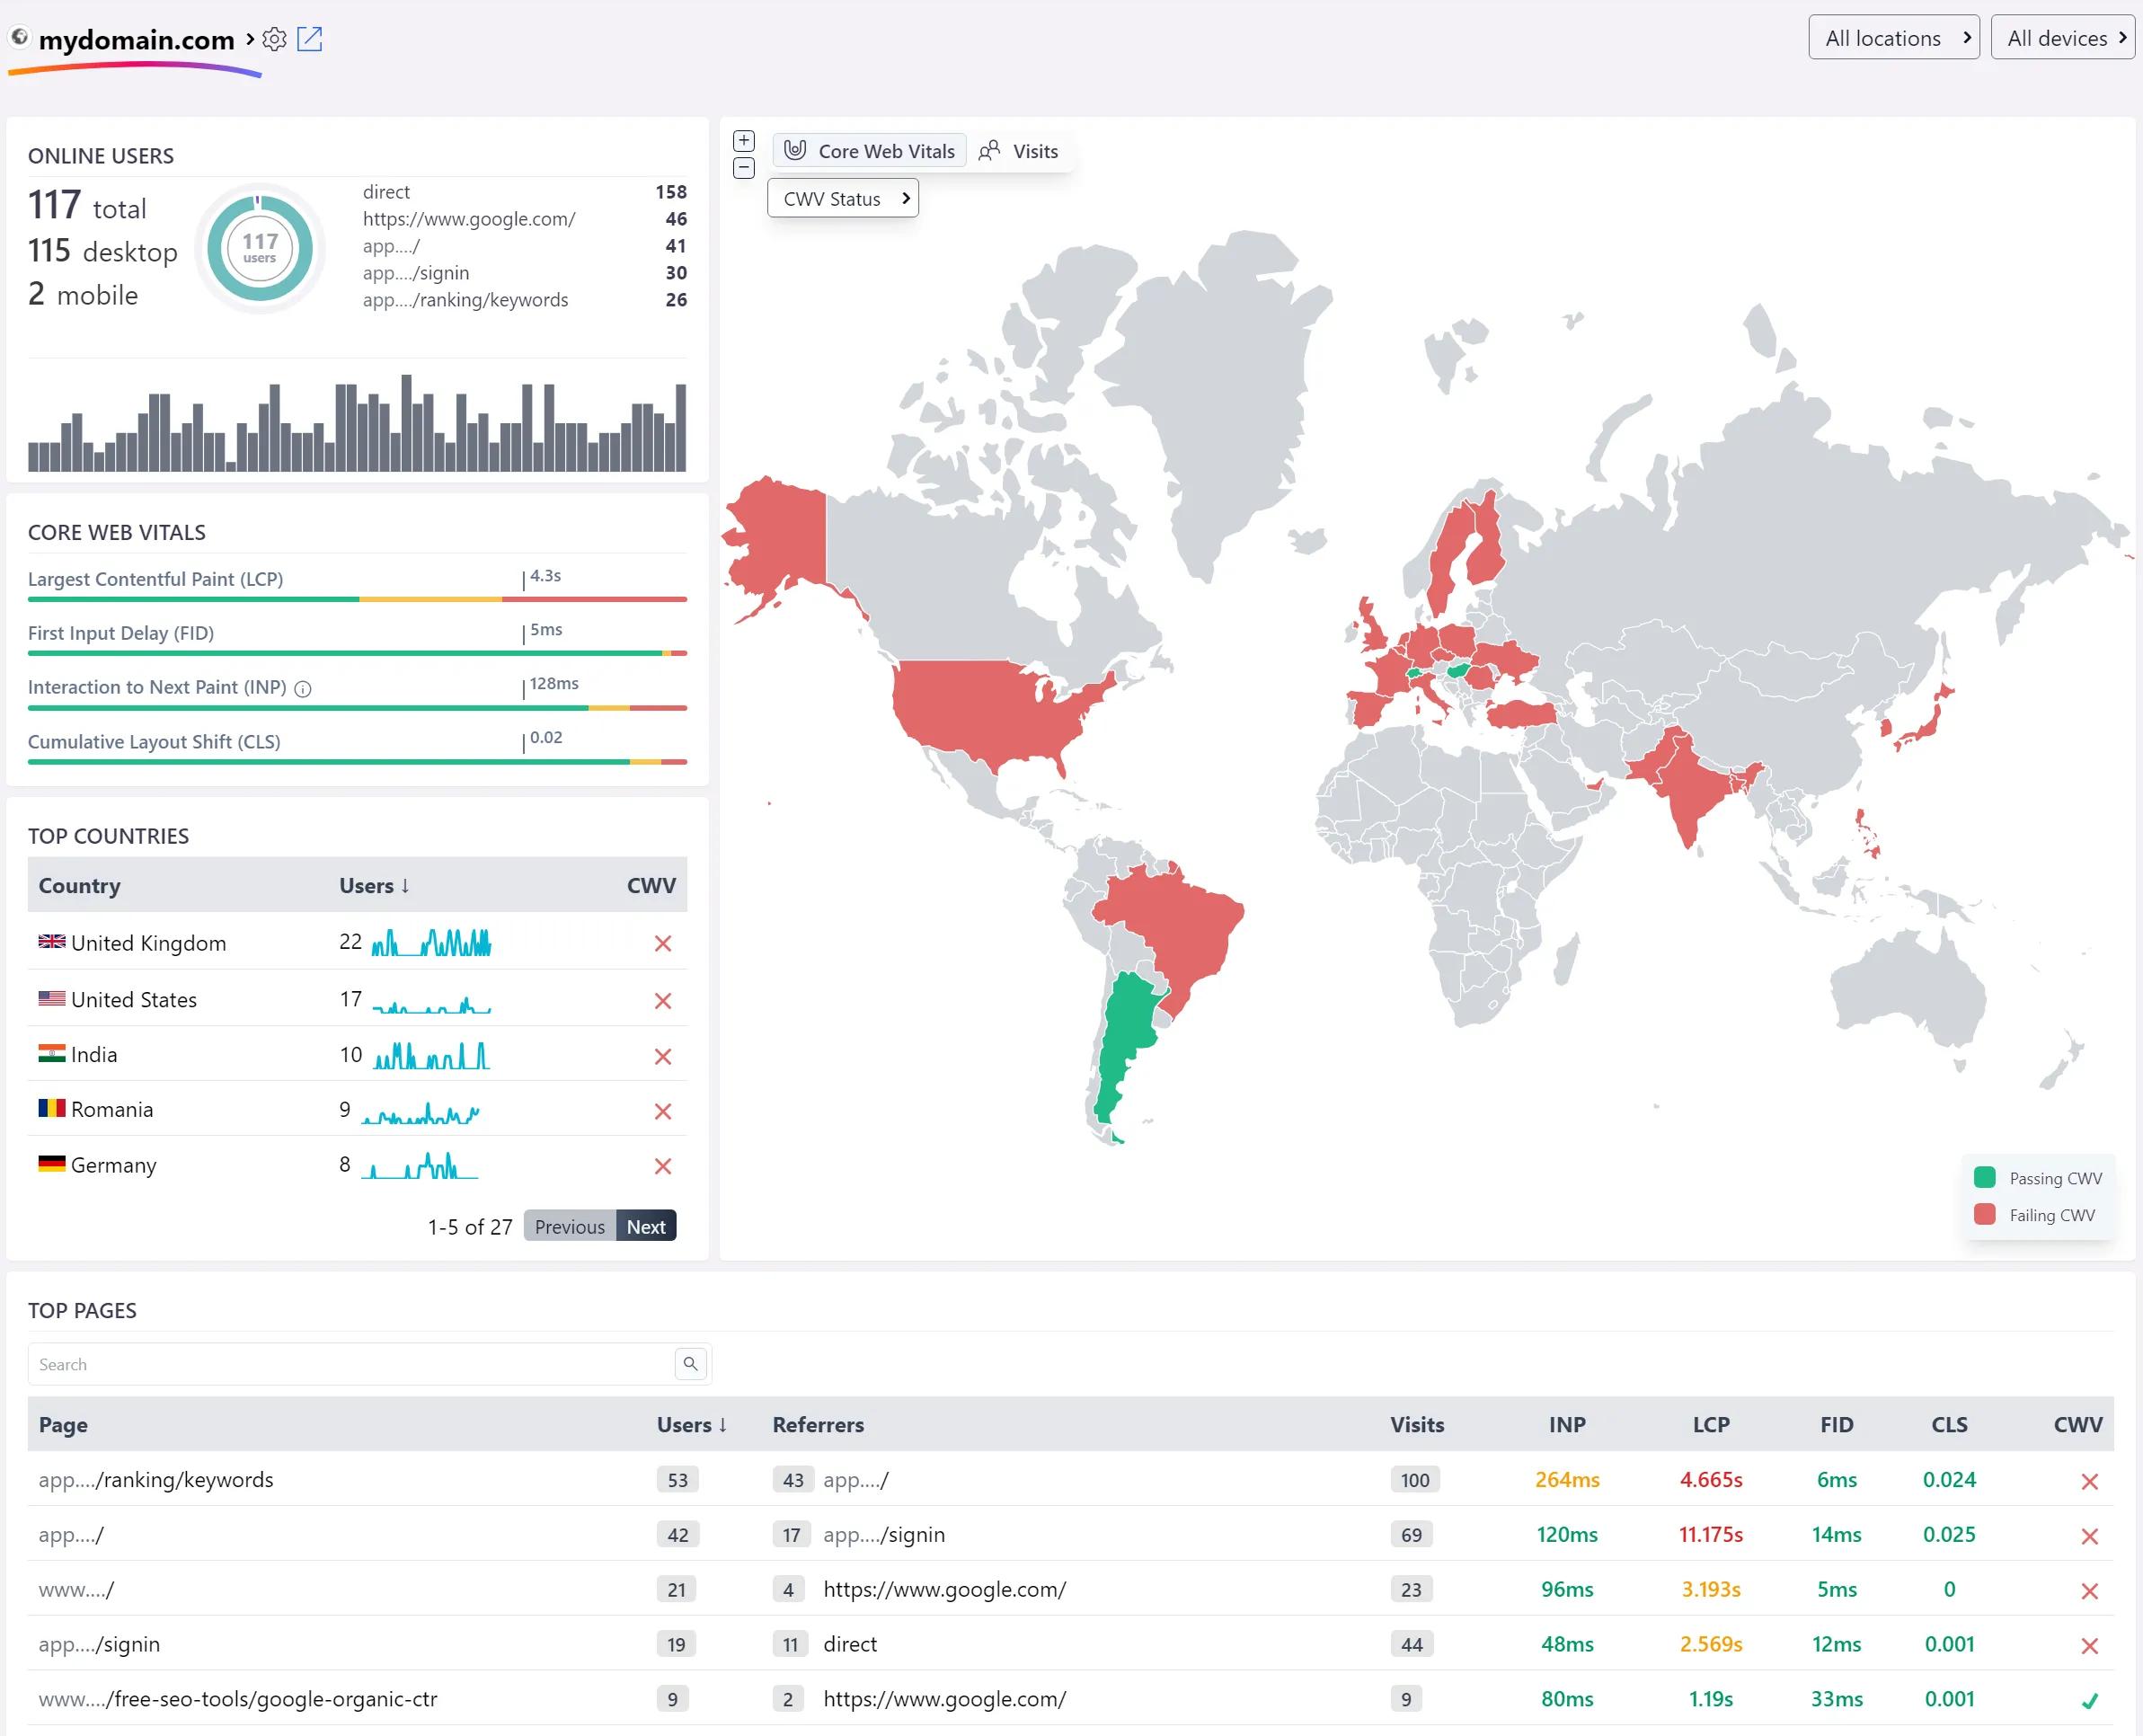Zoom out on the world map
2143x1736 pixels.
[x=743, y=168]
